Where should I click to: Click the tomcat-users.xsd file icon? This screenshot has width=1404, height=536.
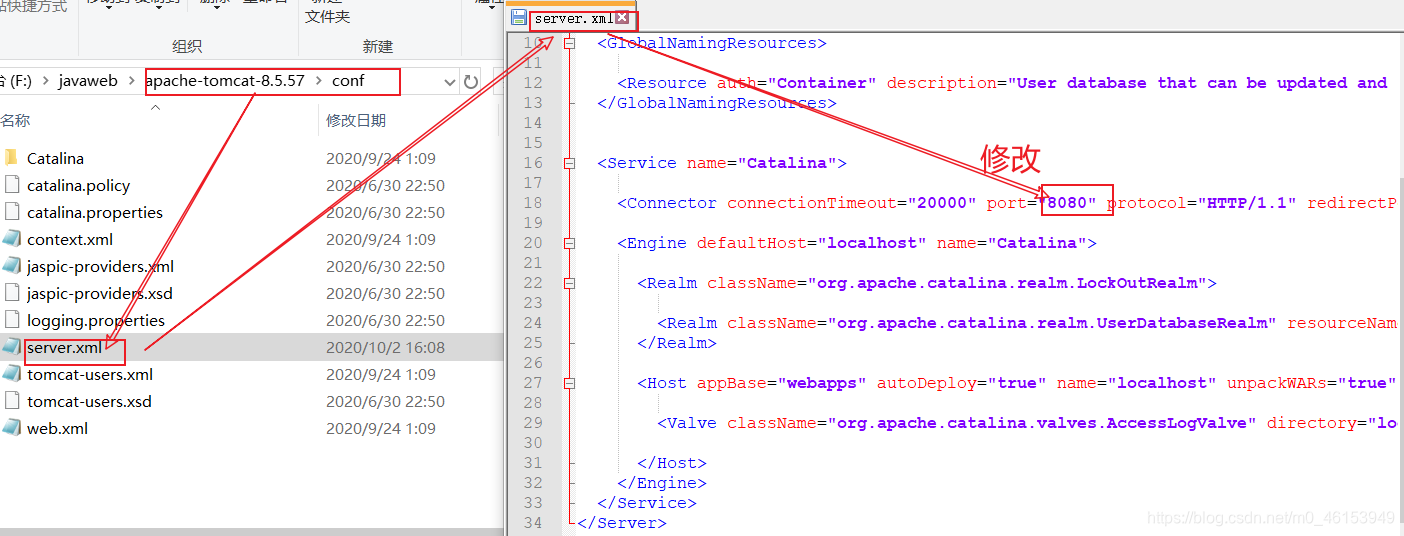[x=12, y=401]
